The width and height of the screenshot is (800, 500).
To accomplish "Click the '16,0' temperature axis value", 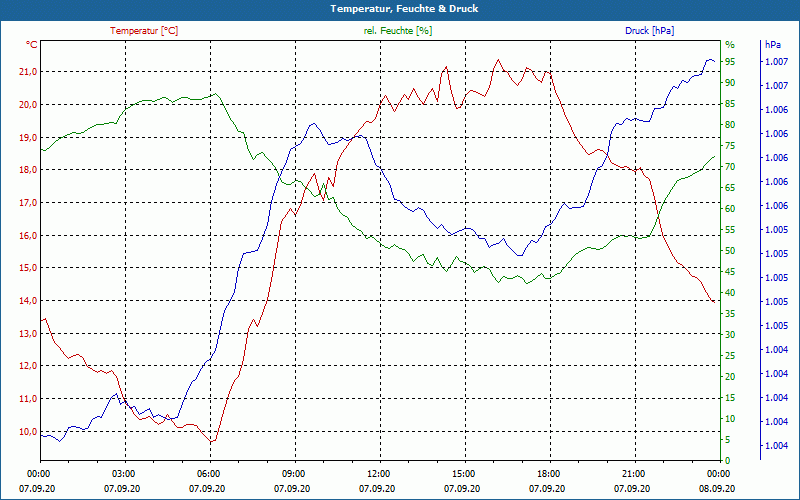I will point(28,235).
